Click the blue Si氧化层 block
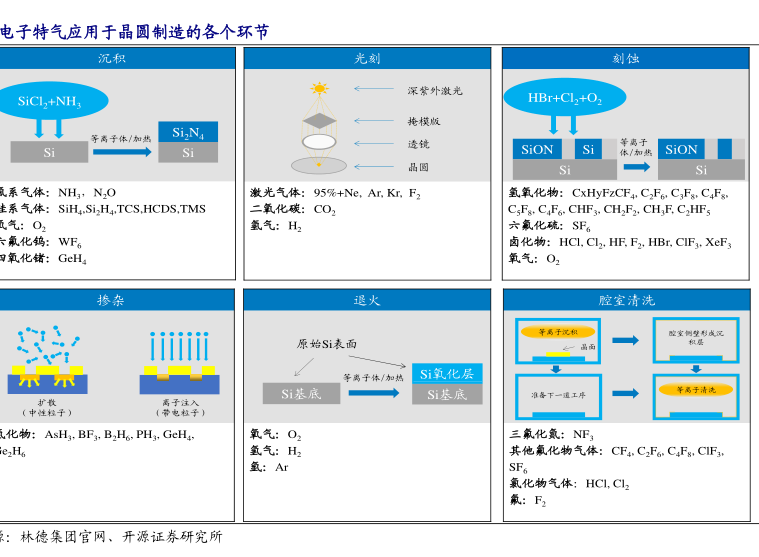This screenshot has width=759, height=557. pos(447,373)
